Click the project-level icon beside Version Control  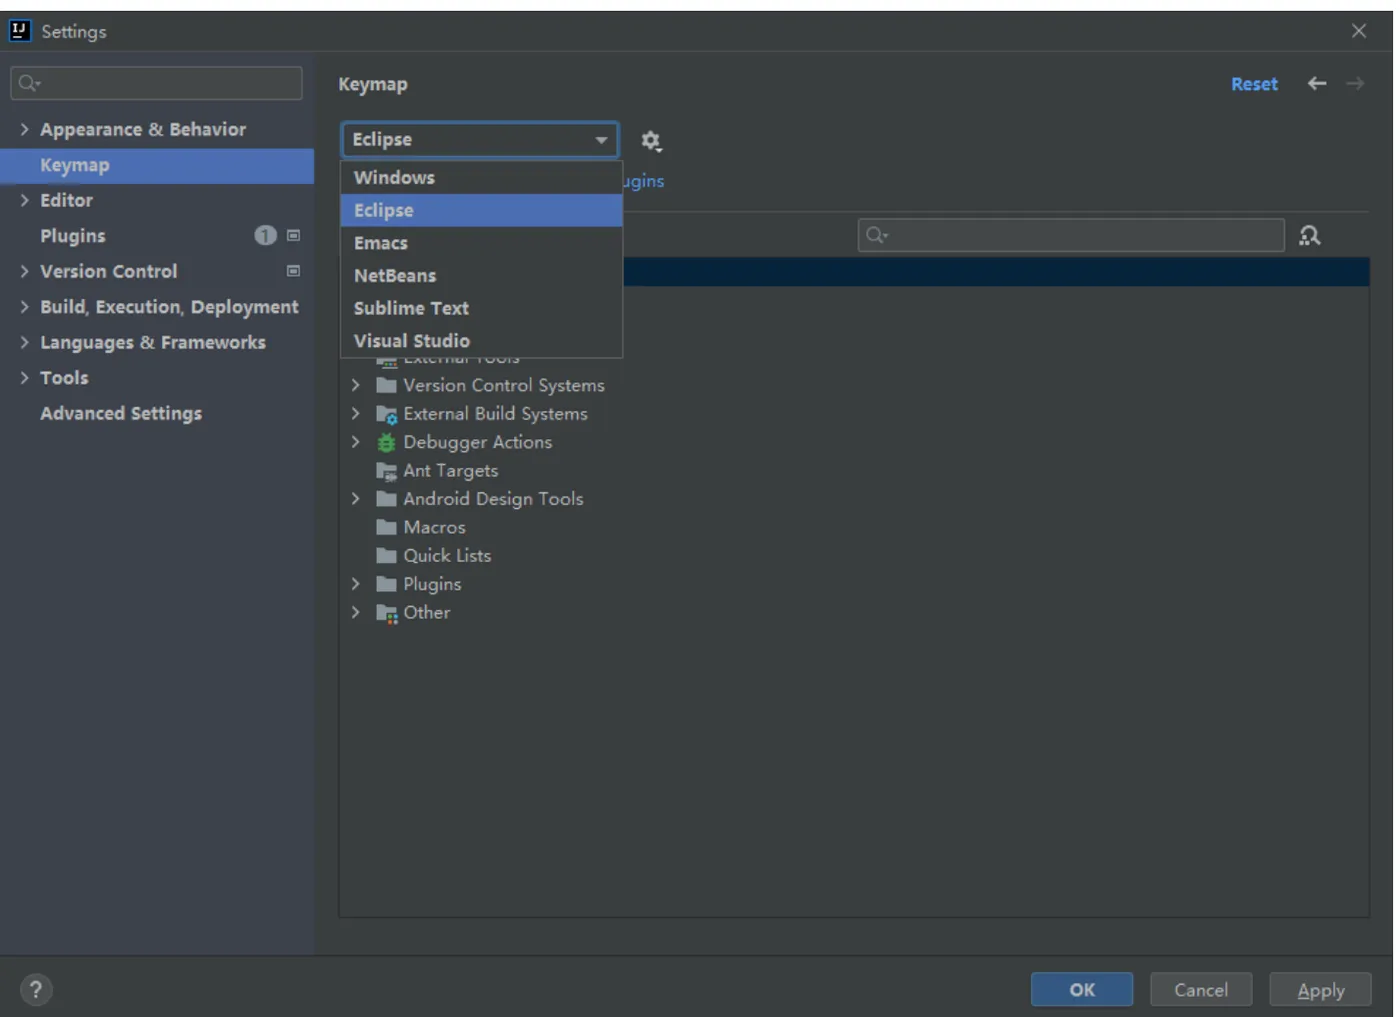point(293,271)
